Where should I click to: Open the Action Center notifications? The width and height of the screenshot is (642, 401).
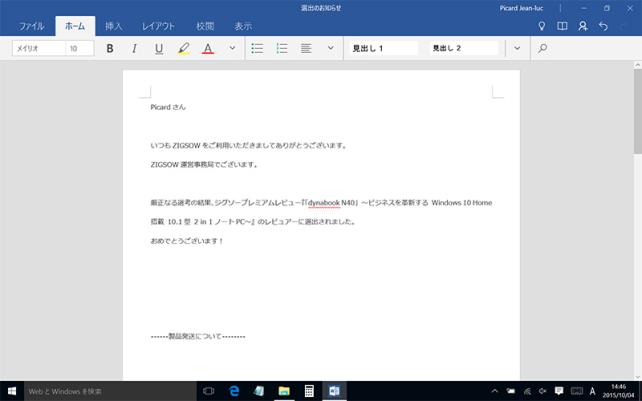(x=559, y=391)
